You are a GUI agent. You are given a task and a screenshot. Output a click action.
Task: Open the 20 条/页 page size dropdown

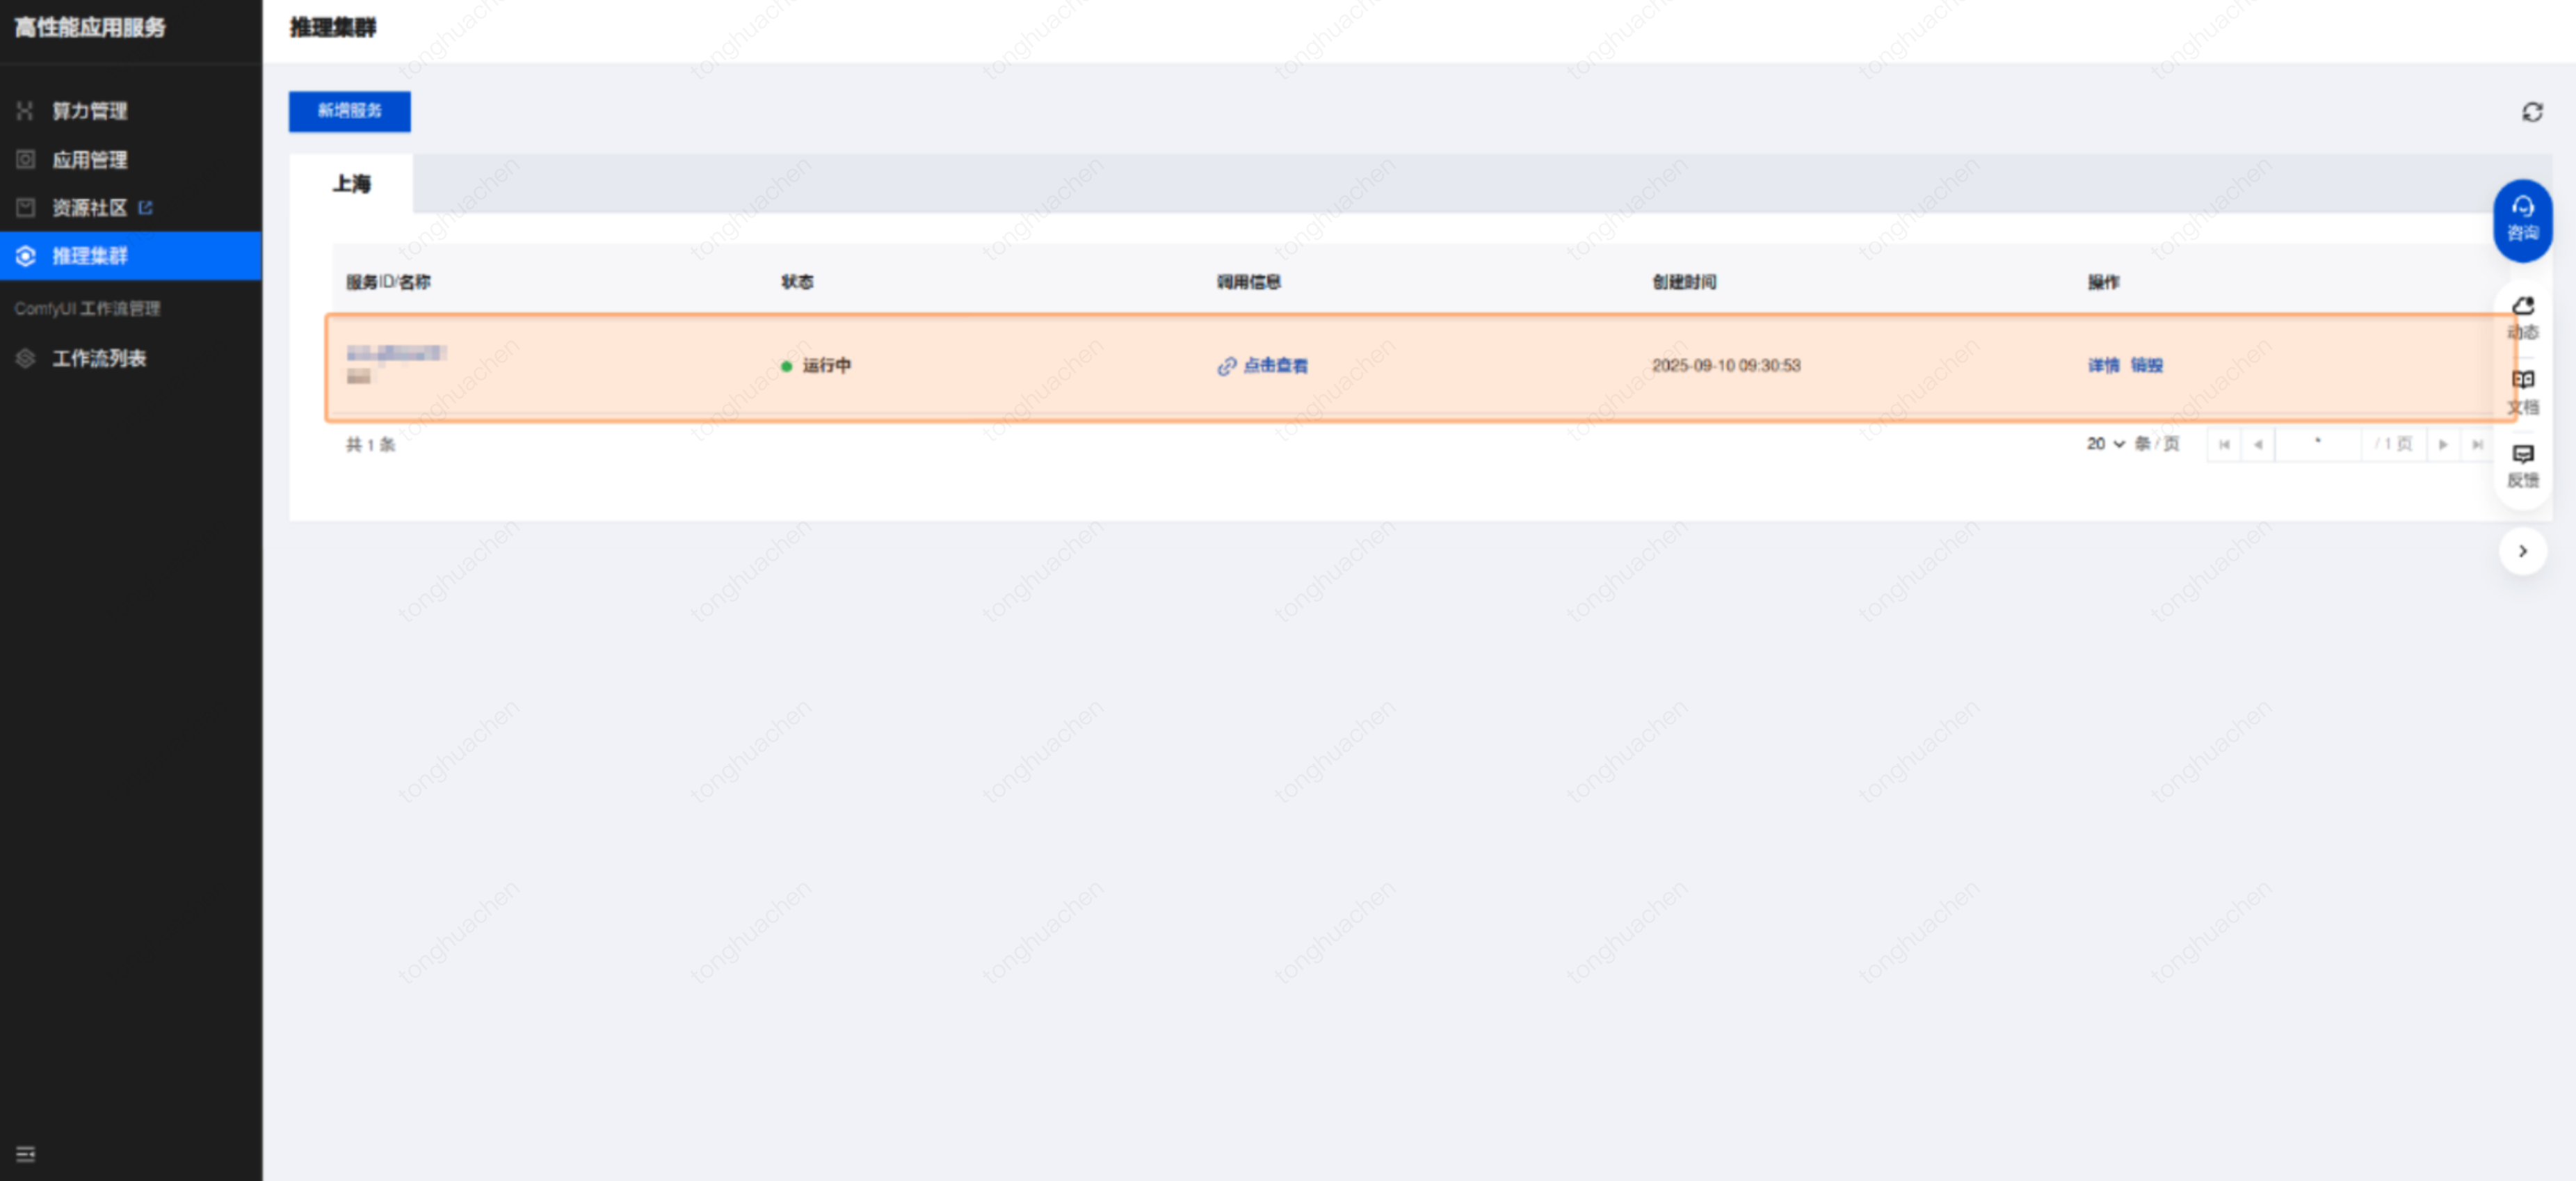[2105, 444]
